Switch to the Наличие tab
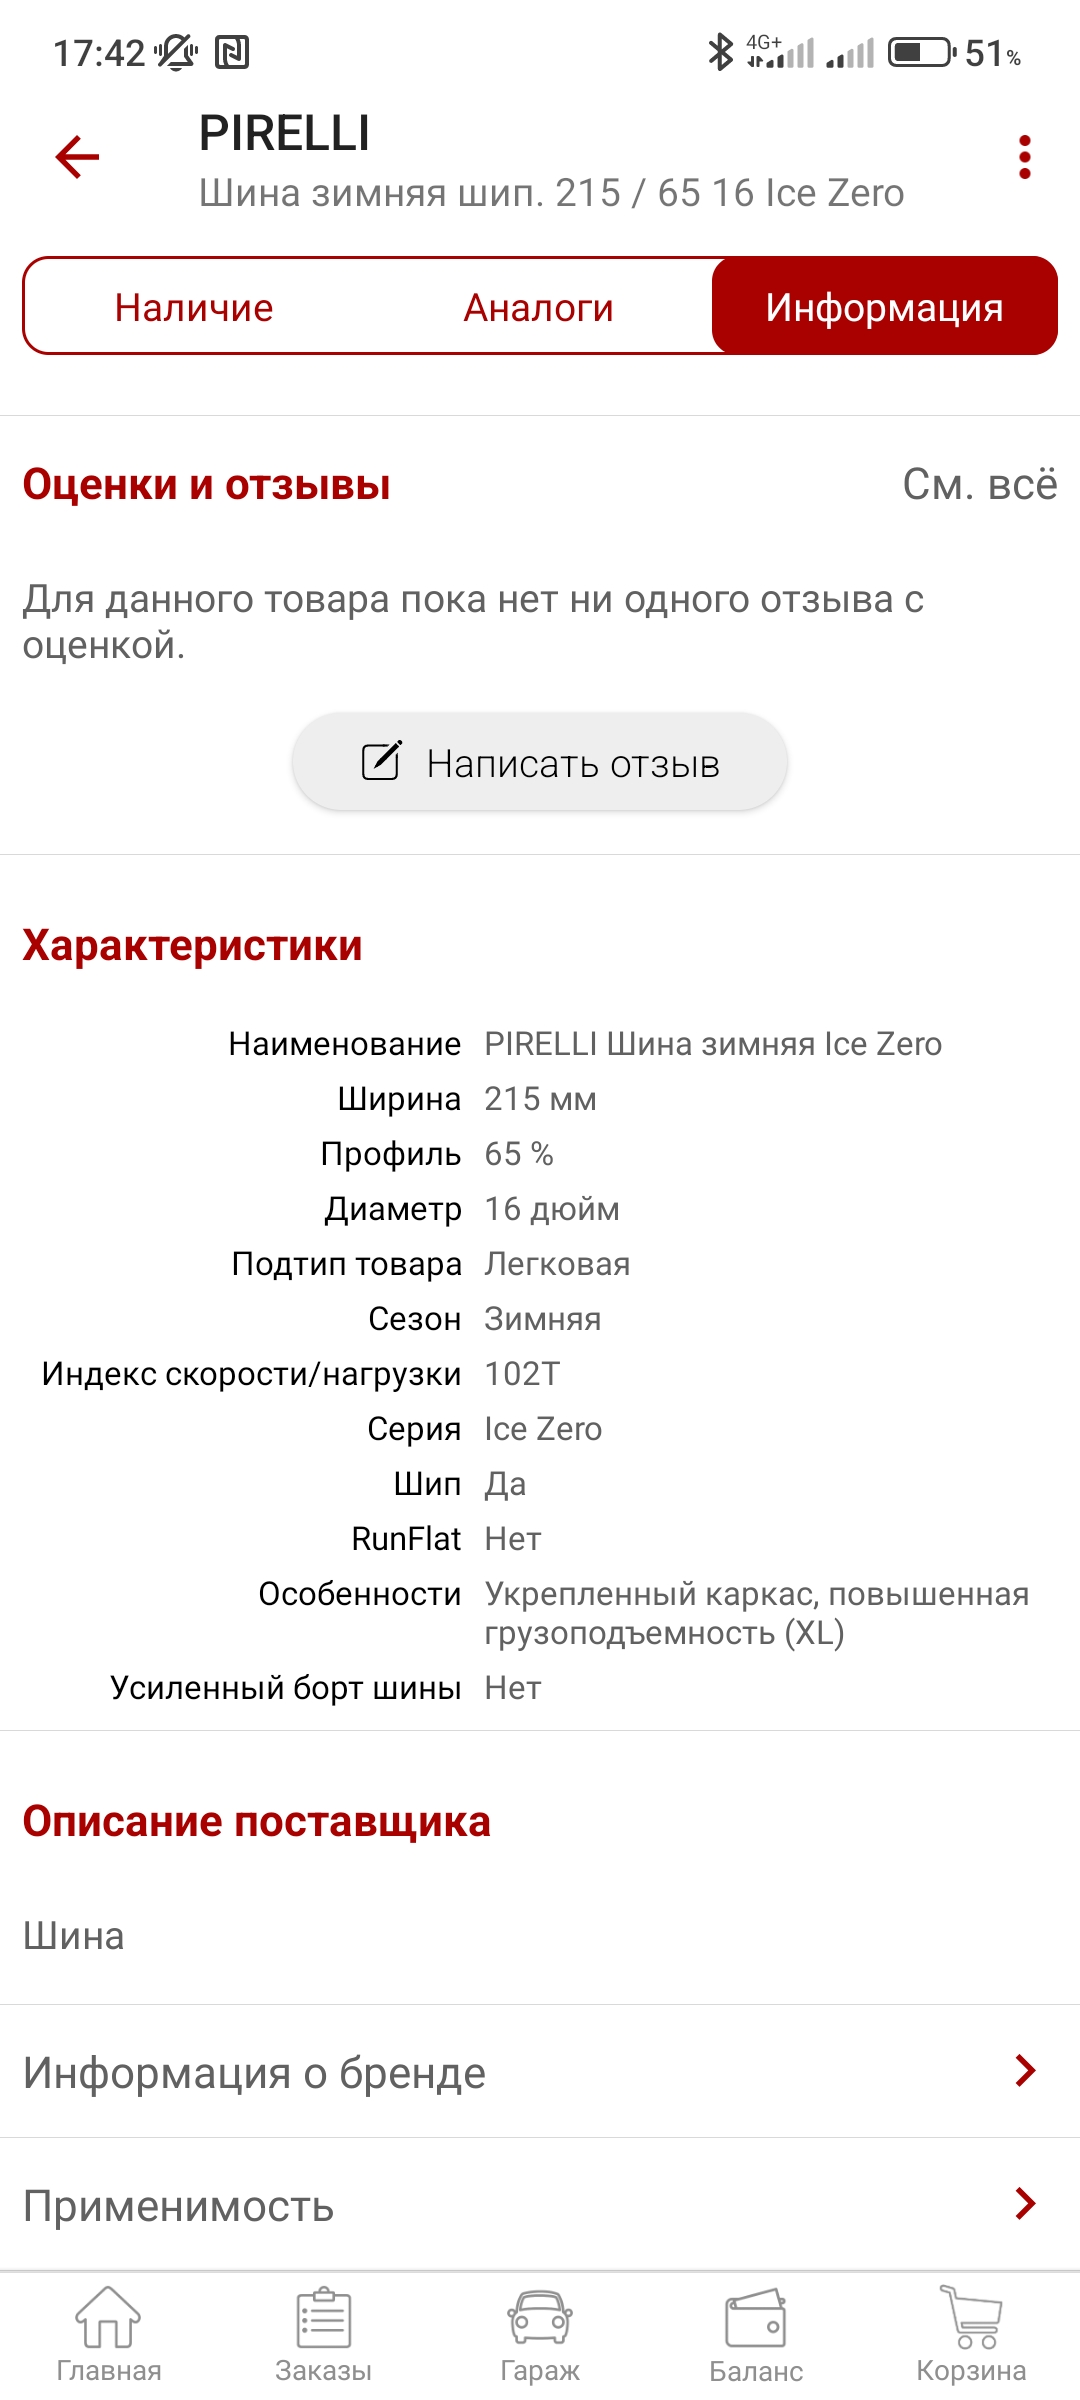 click(194, 307)
